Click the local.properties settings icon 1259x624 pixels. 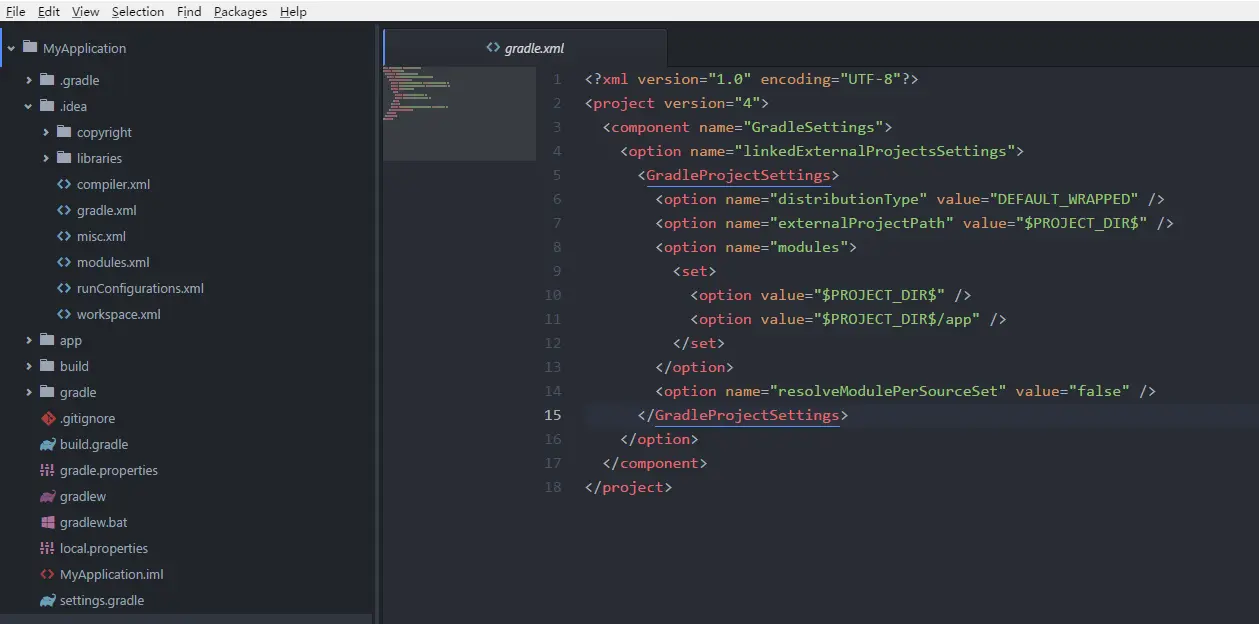(47, 548)
